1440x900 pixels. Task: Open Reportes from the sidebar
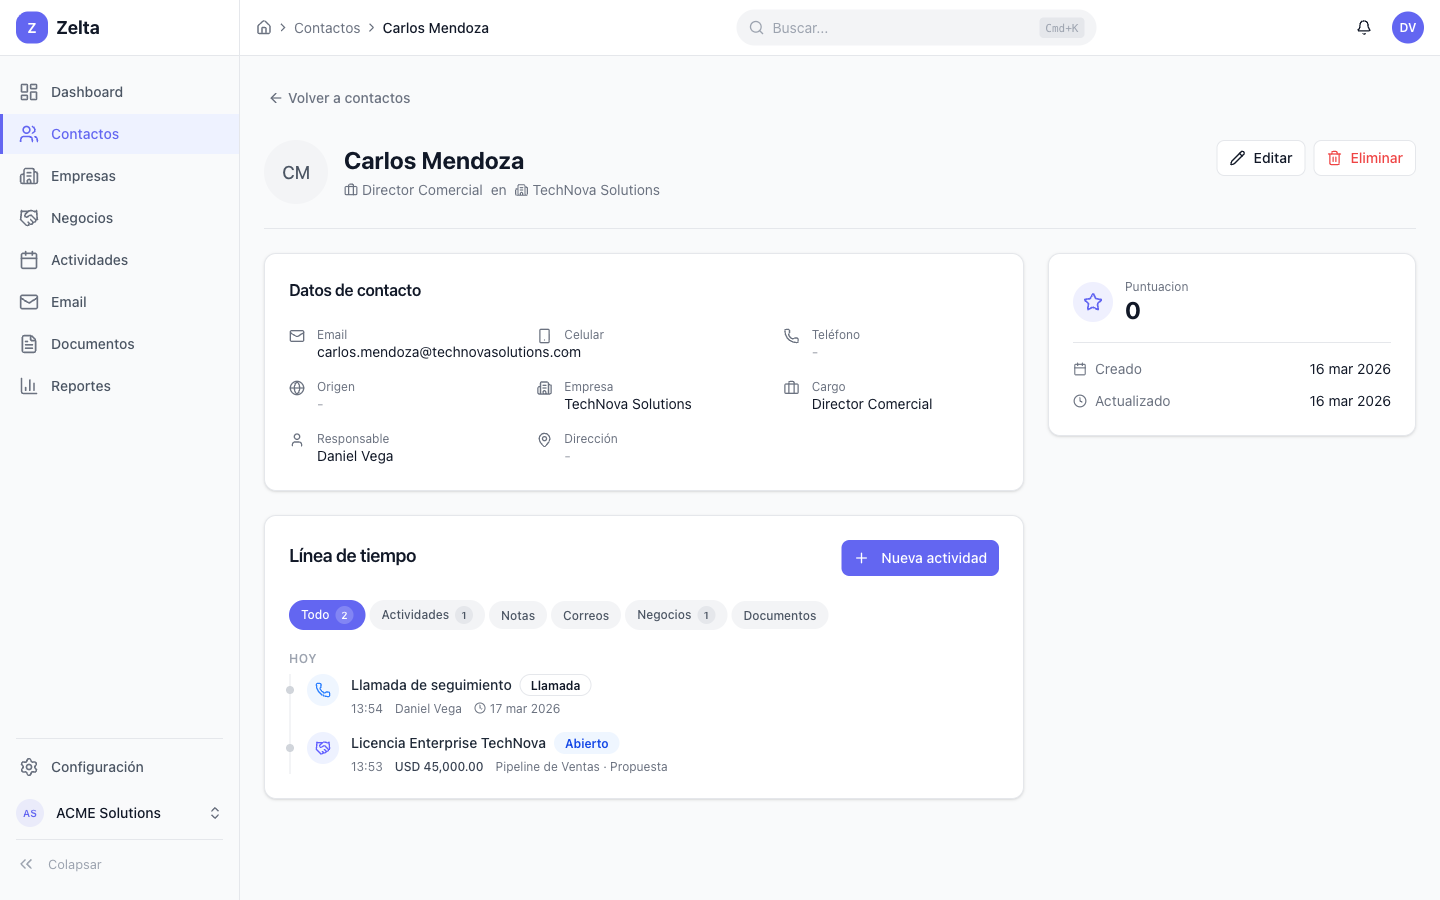[81, 386]
